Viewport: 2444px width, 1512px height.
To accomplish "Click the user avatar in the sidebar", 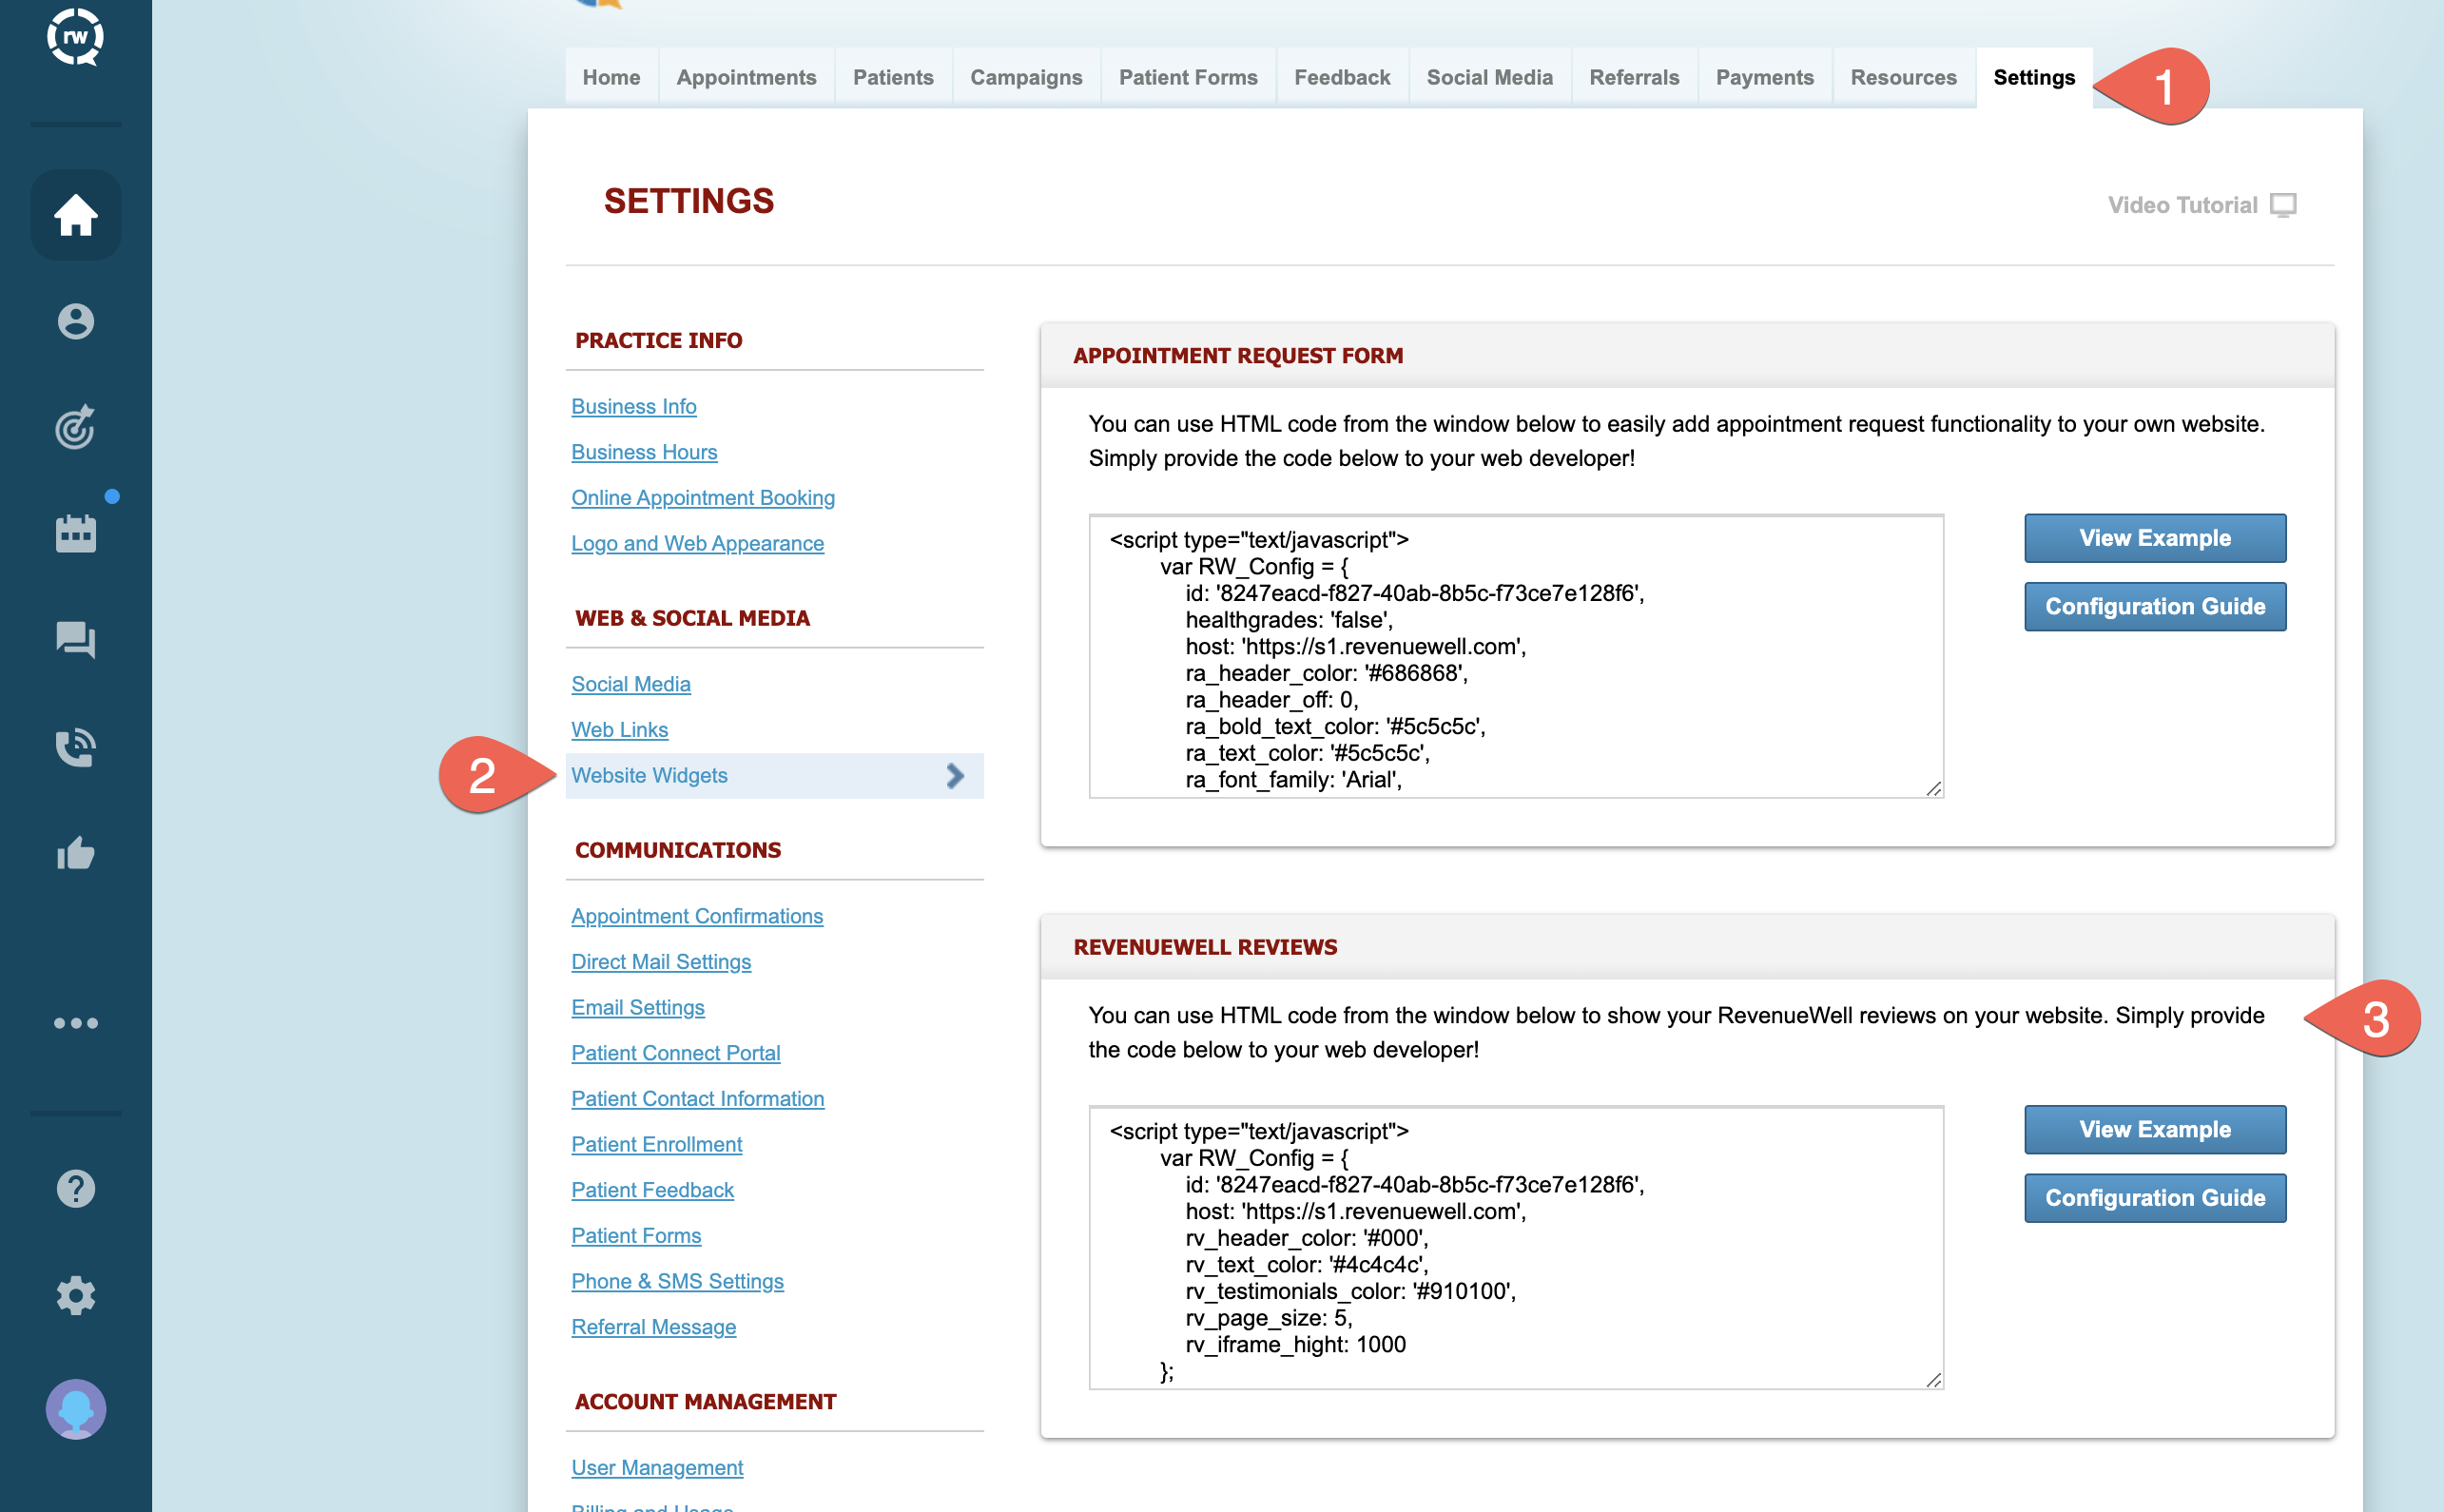I will point(75,1409).
